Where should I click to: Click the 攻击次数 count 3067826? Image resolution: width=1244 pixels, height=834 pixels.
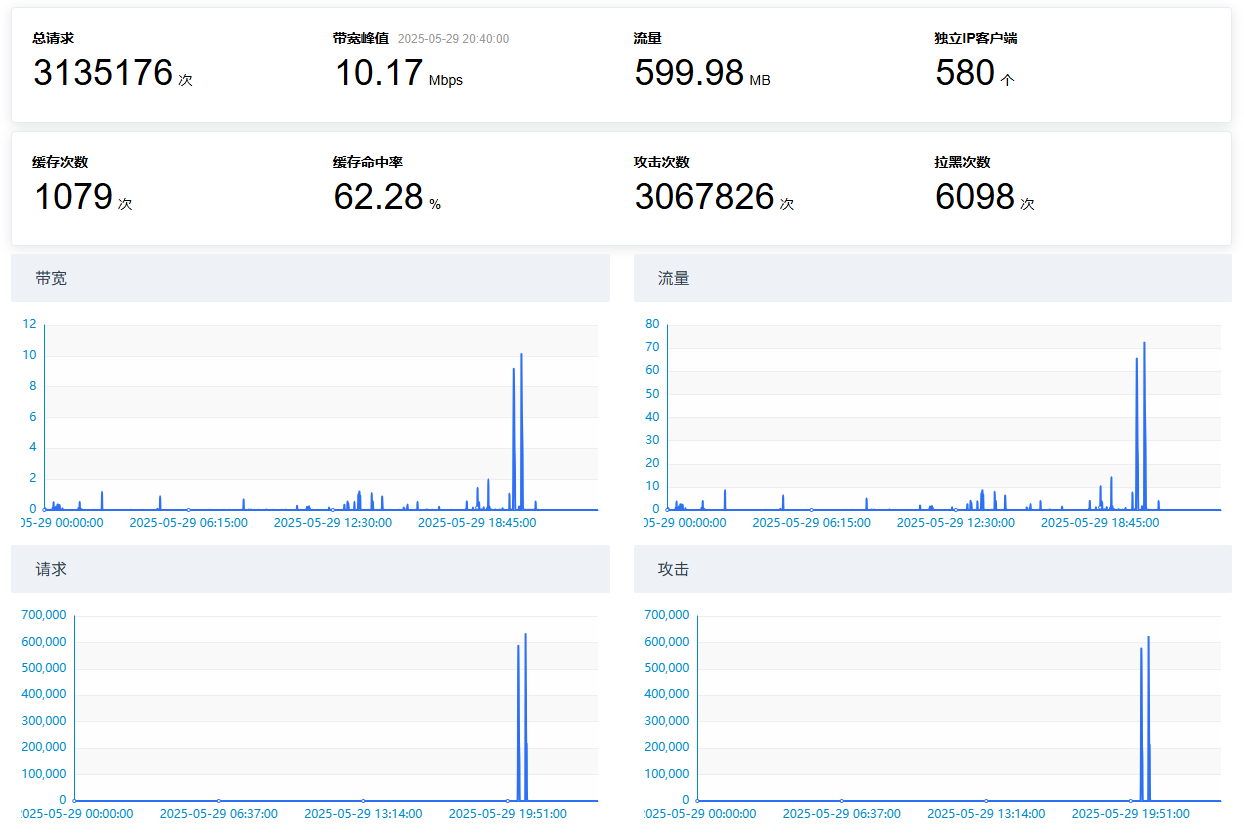[x=704, y=197]
